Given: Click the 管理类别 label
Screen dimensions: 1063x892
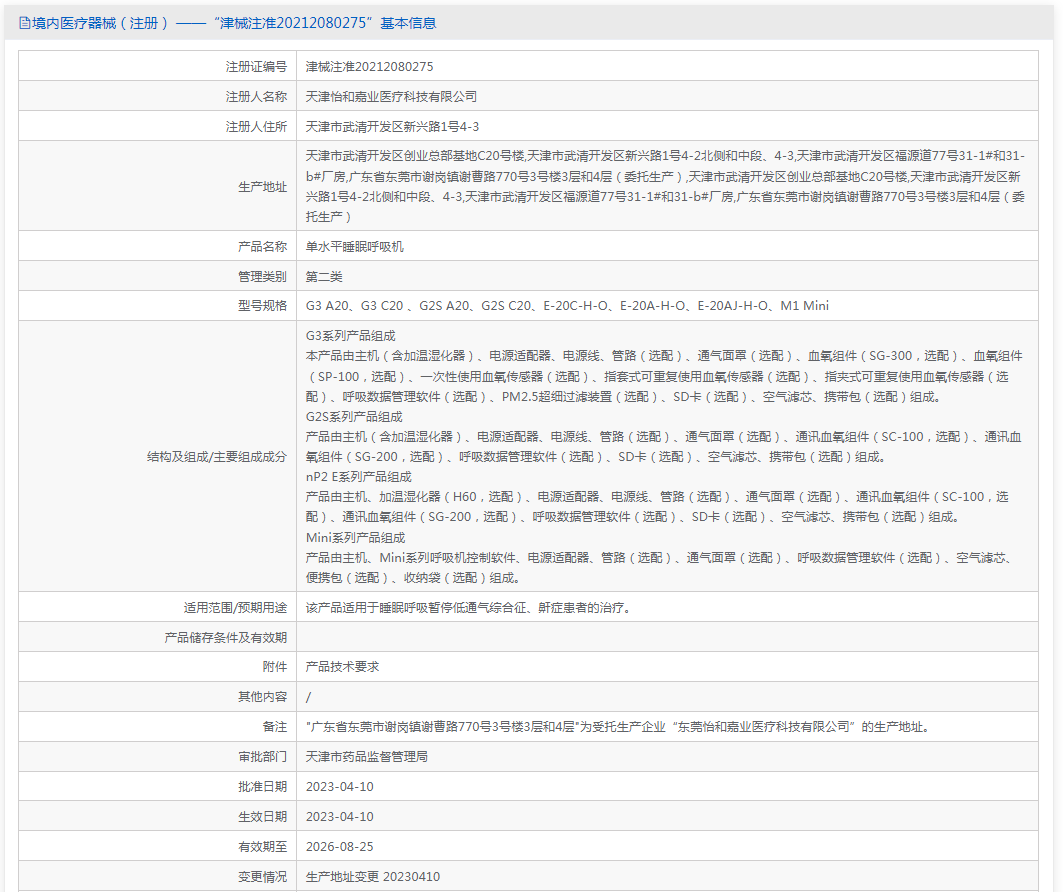Looking at the screenshot, I should click(x=262, y=276).
